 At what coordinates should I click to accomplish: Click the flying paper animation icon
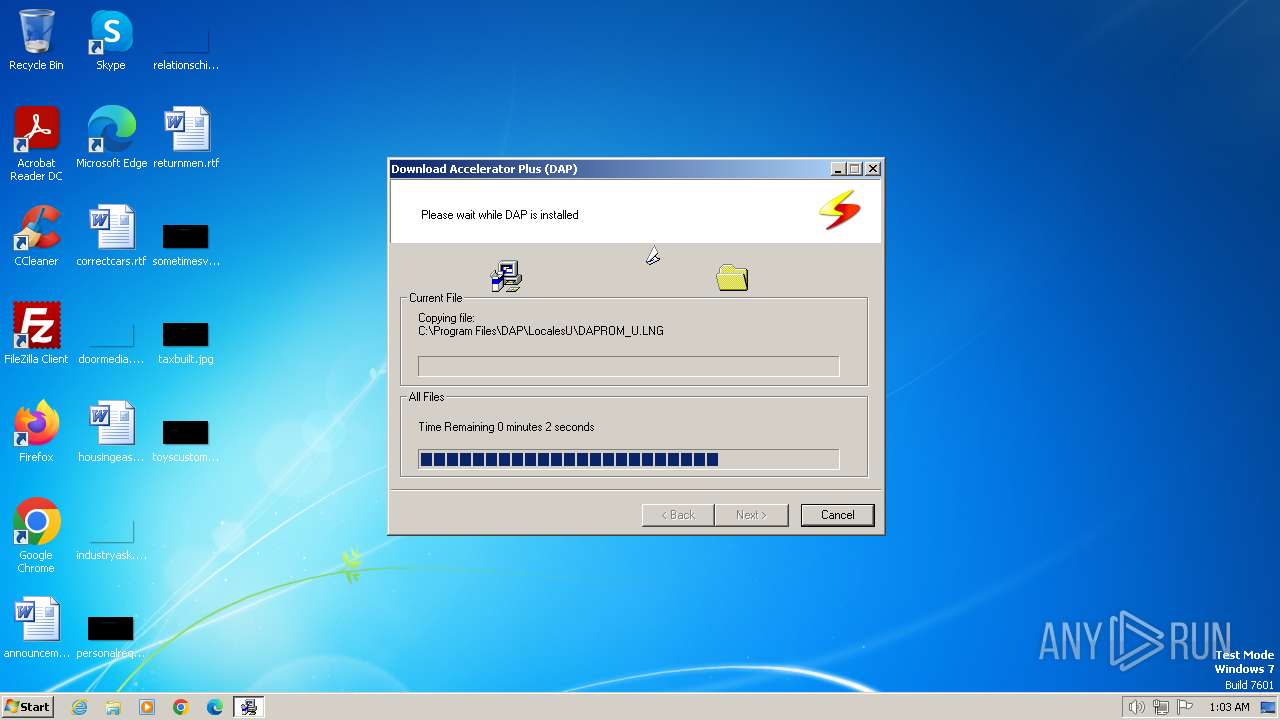tap(653, 257)
